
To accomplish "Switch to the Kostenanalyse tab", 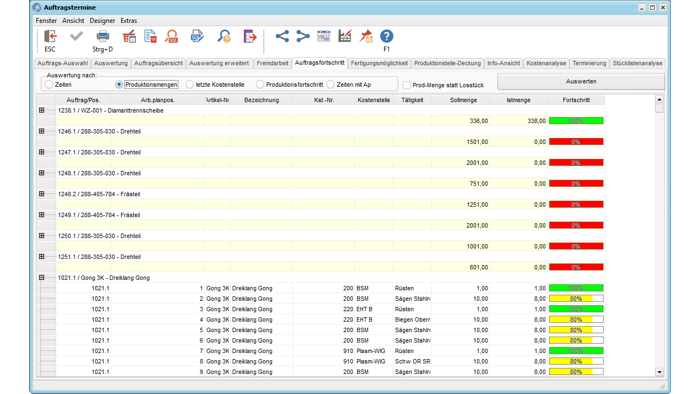I will (546, 63).
